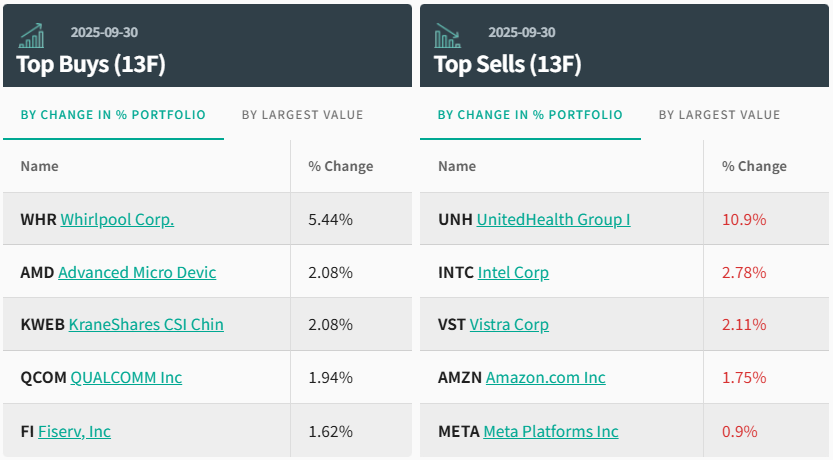Open the UnitedHealth Group I link
This screenshot has width=833, height=460.
(553, 219)
